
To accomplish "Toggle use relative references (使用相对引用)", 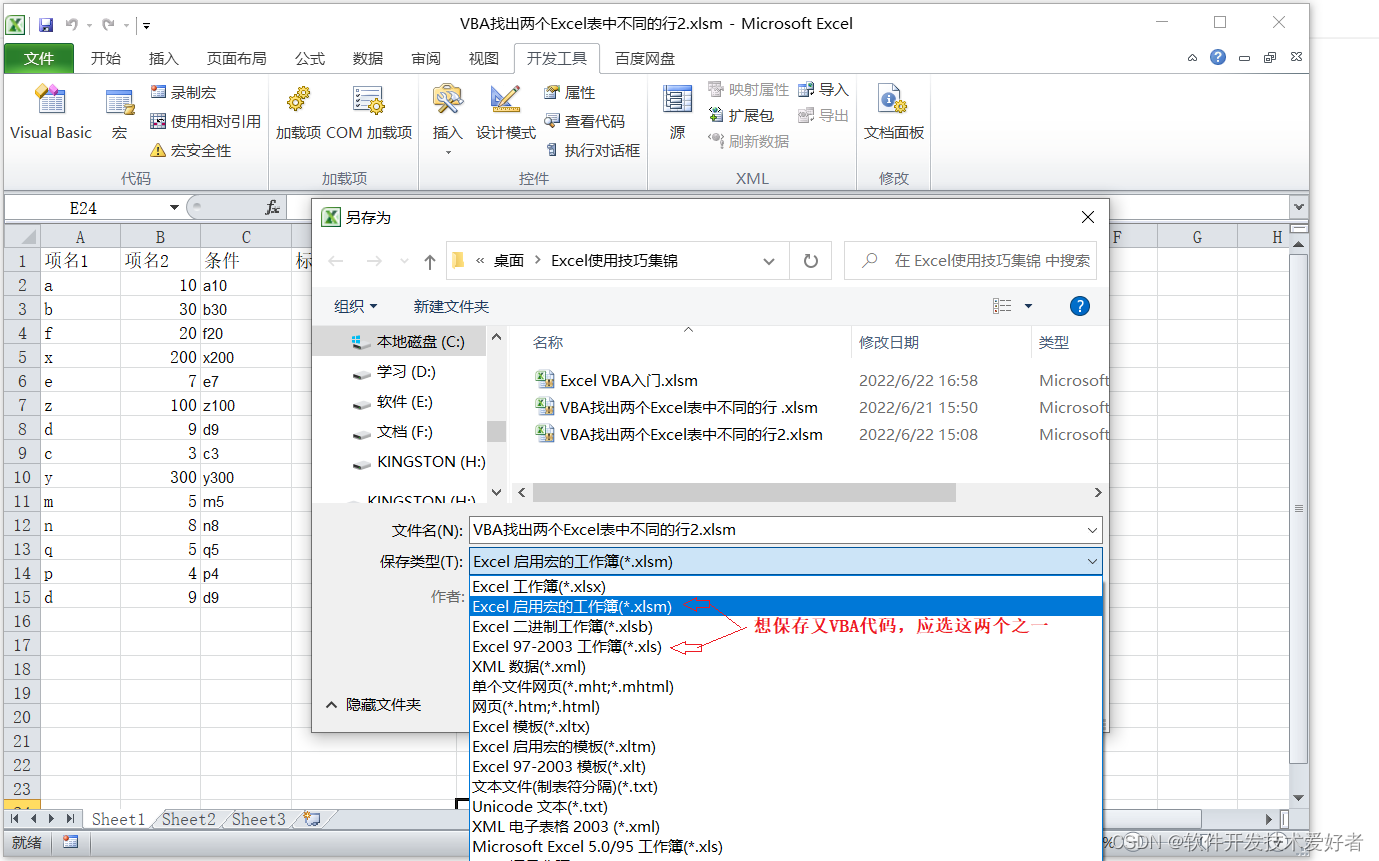I will pos(205,121).
